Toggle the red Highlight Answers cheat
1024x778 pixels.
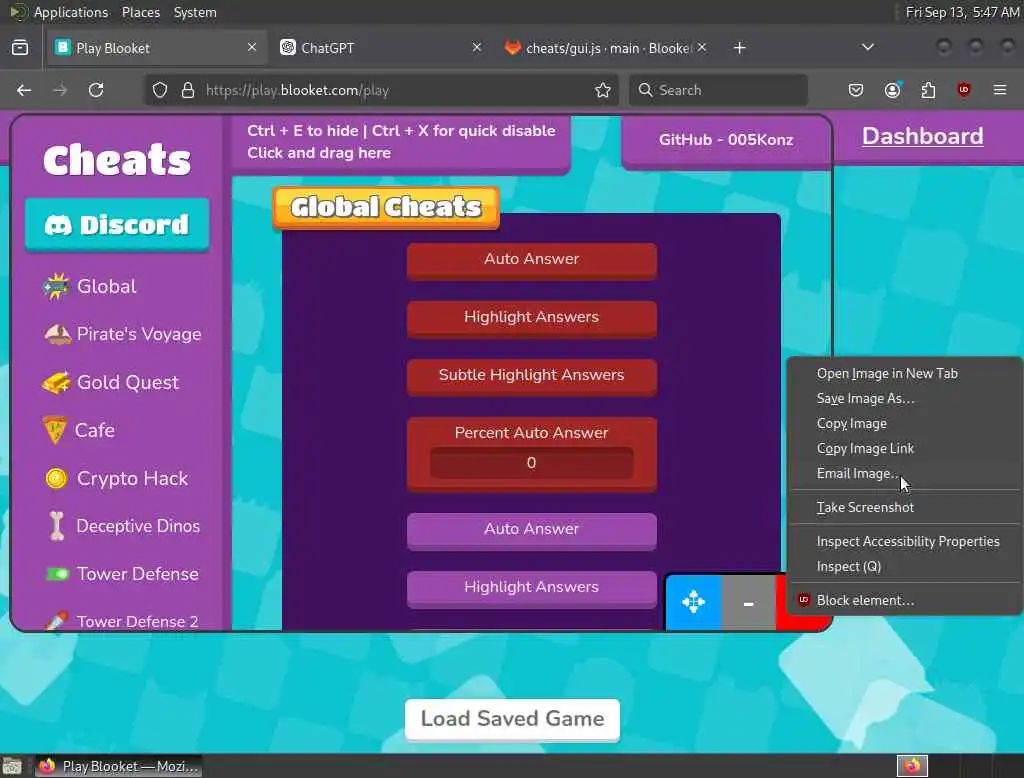coord(532,318)
